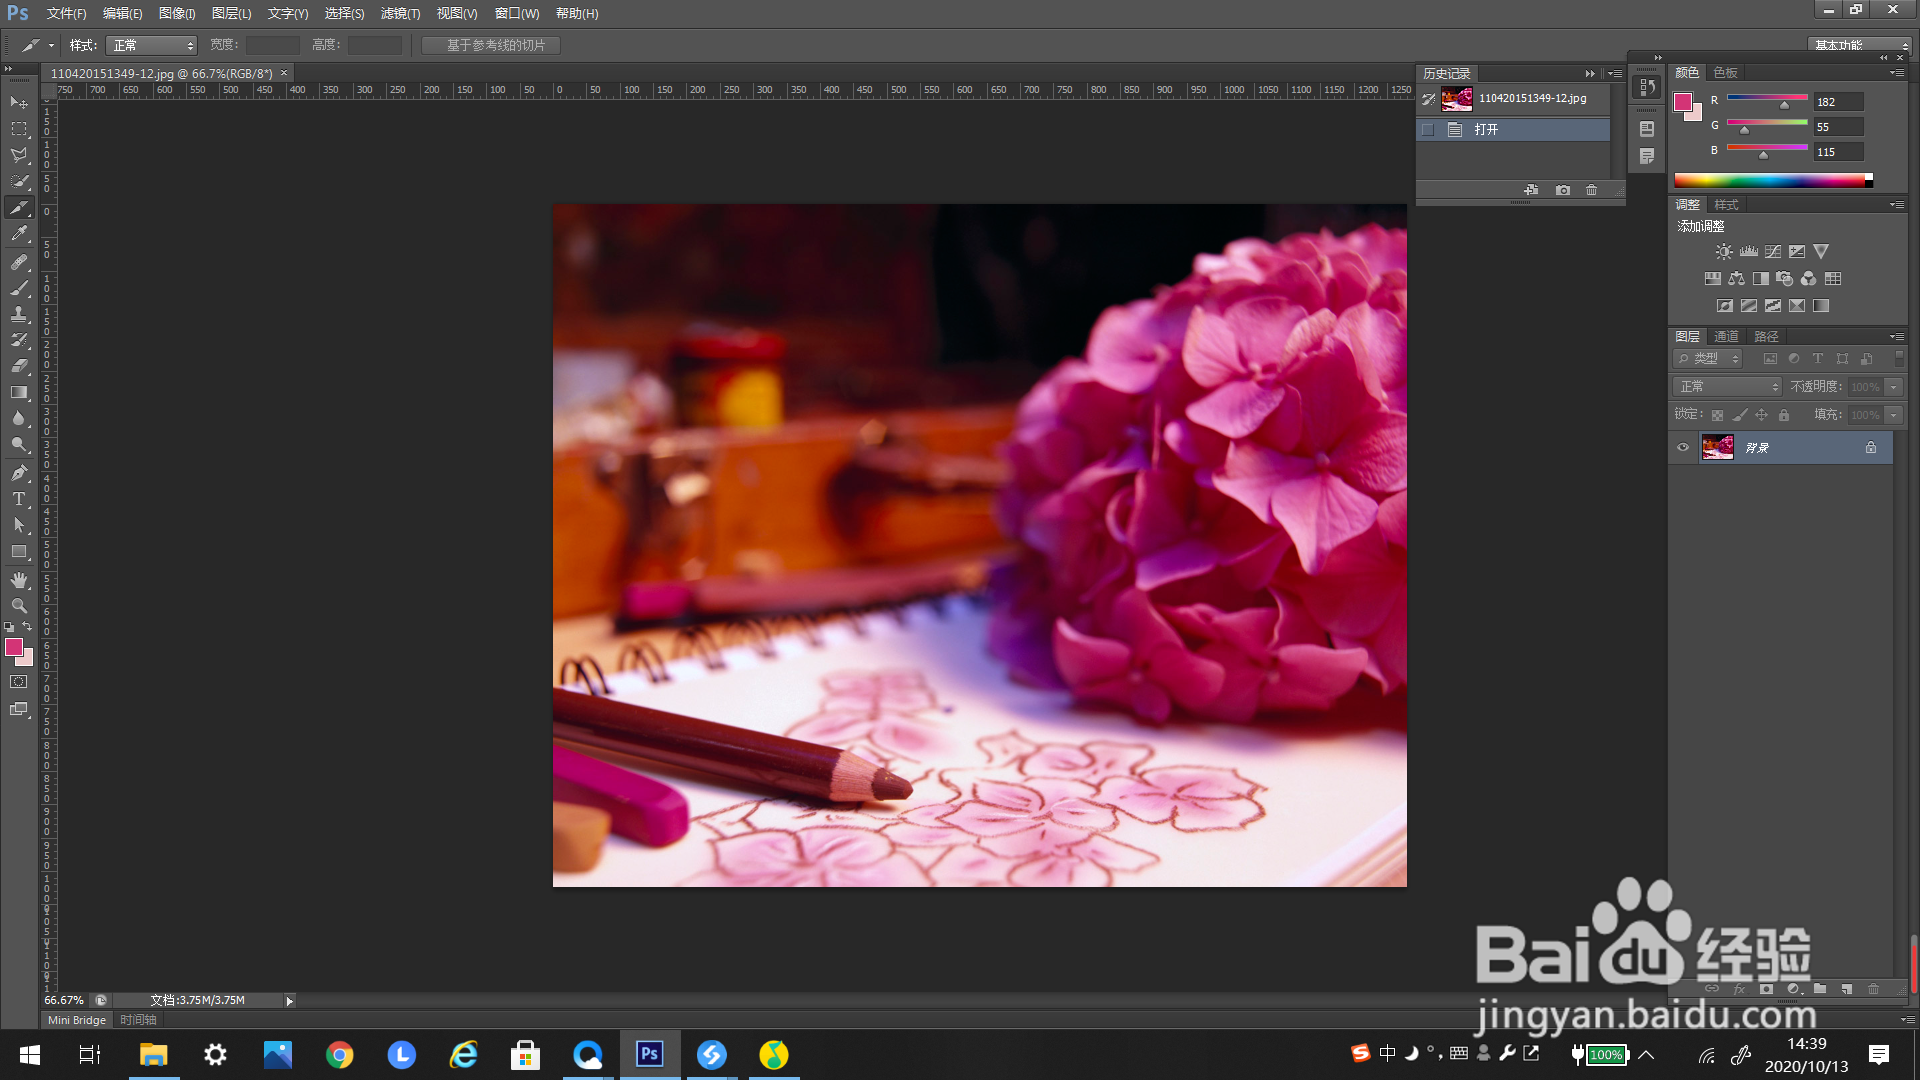Select the Healing Brush tool
This screenshot has height=1080, width=1920.
pos(19,262)
